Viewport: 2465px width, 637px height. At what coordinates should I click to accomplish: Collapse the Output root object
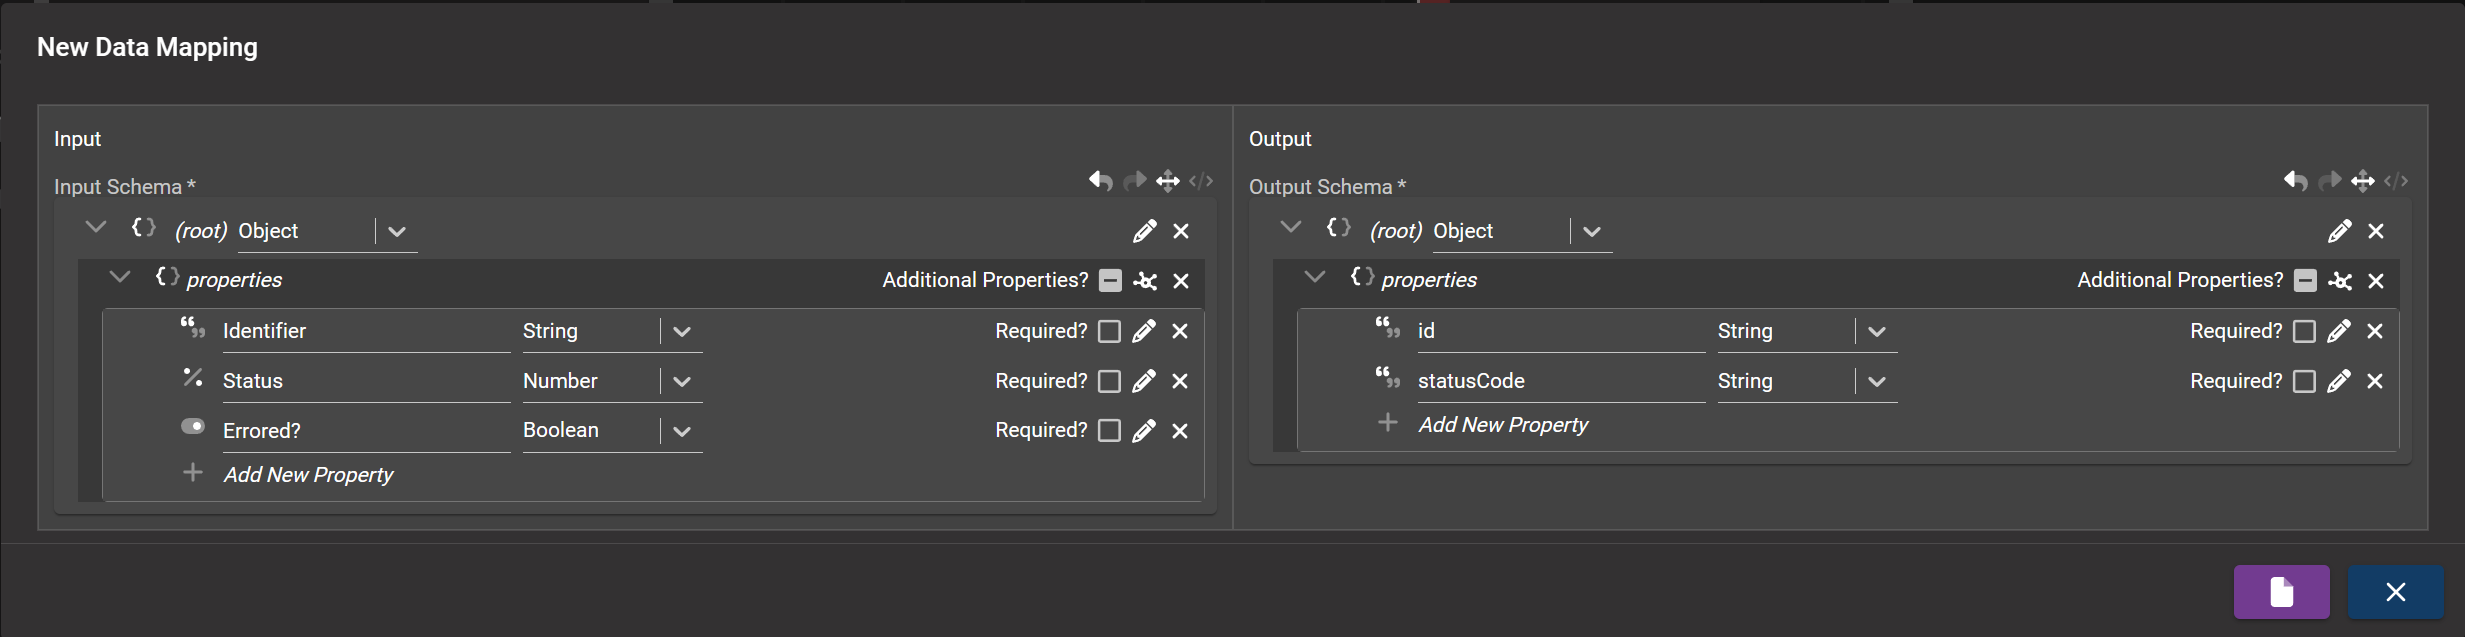(1291, 227)
